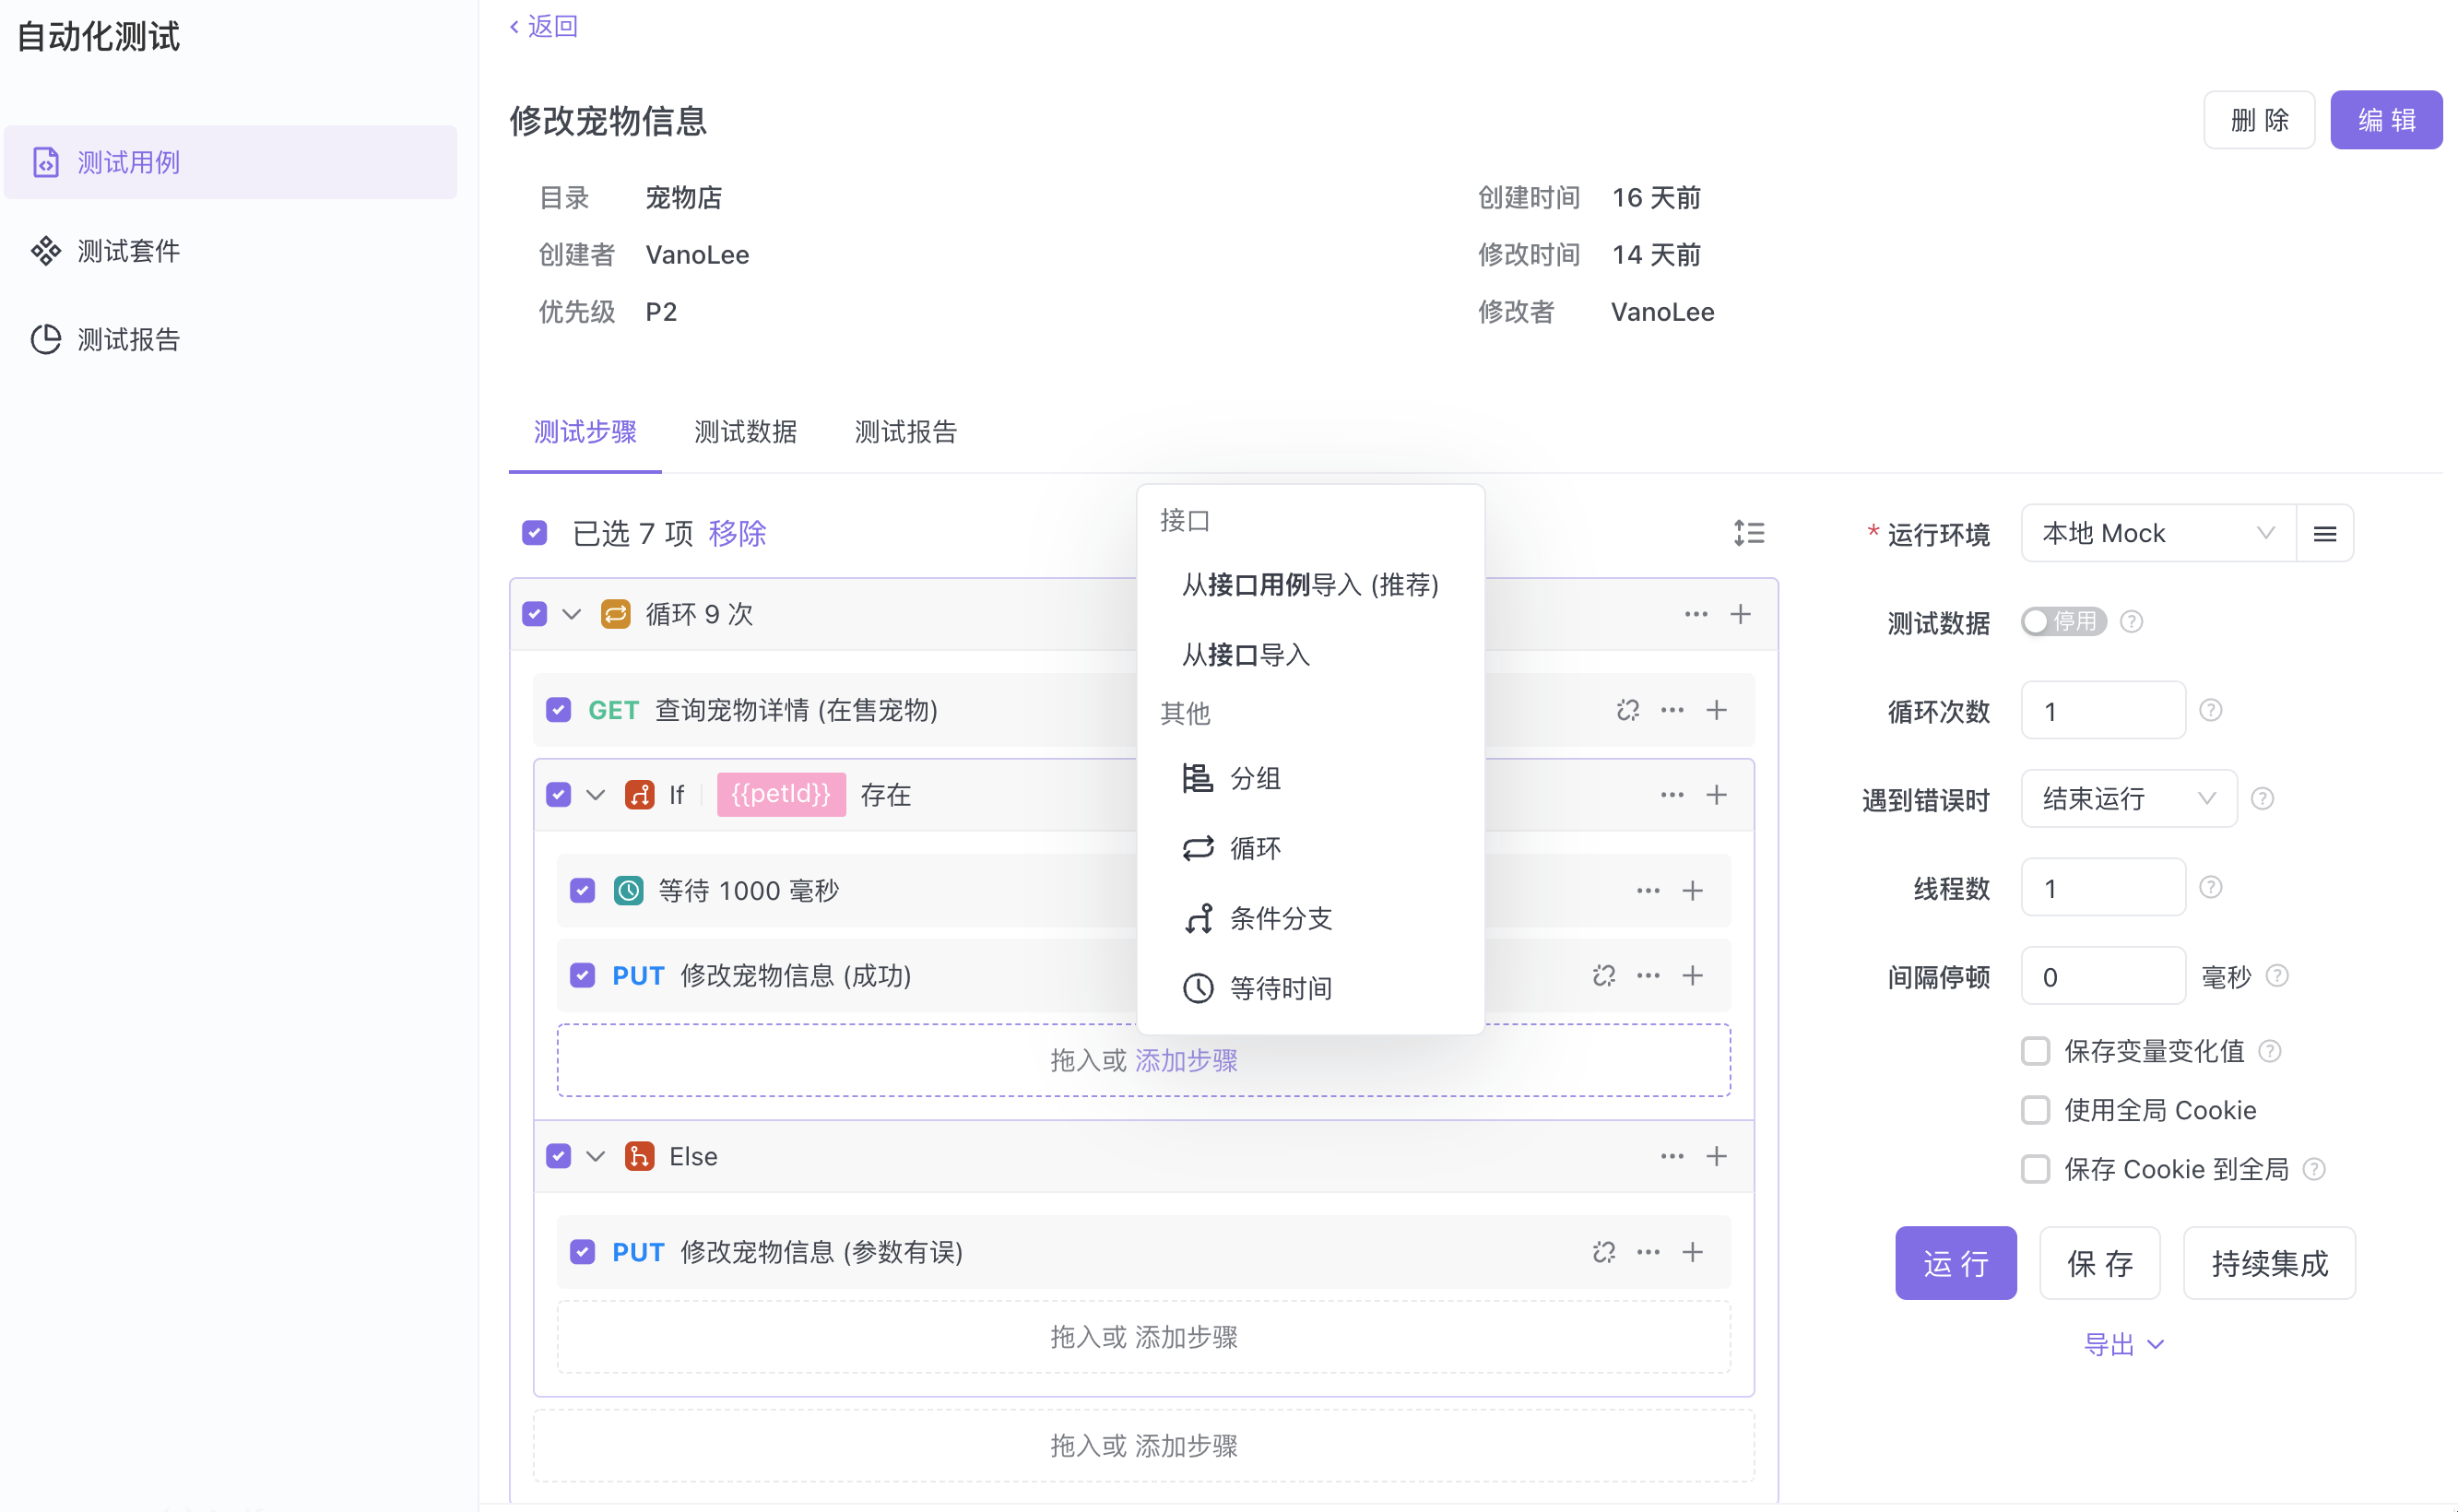This screenshot has height=1512, width=2458.
Task: Add a step after 循环 9 次 row
Action: click(1740, 614)
